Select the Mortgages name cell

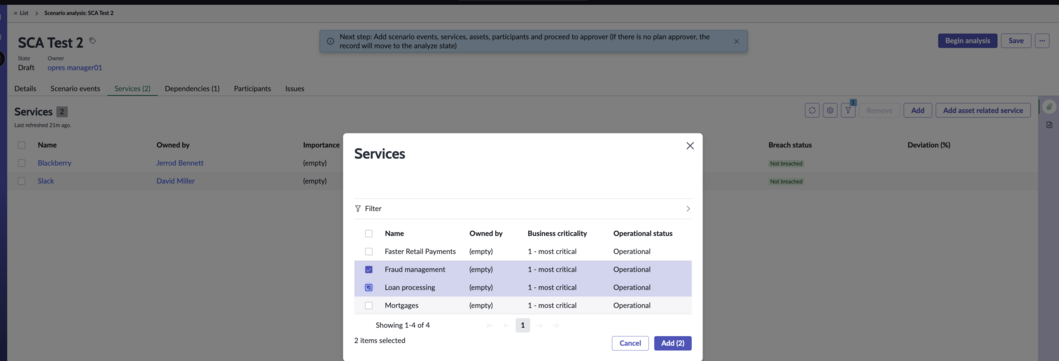point(402,305)
